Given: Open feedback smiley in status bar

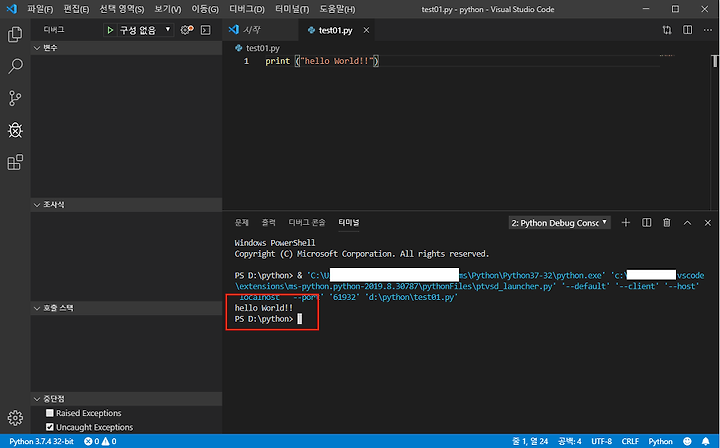Looking at the screenshot, I should pyautogui.click(x=687, y=441).
